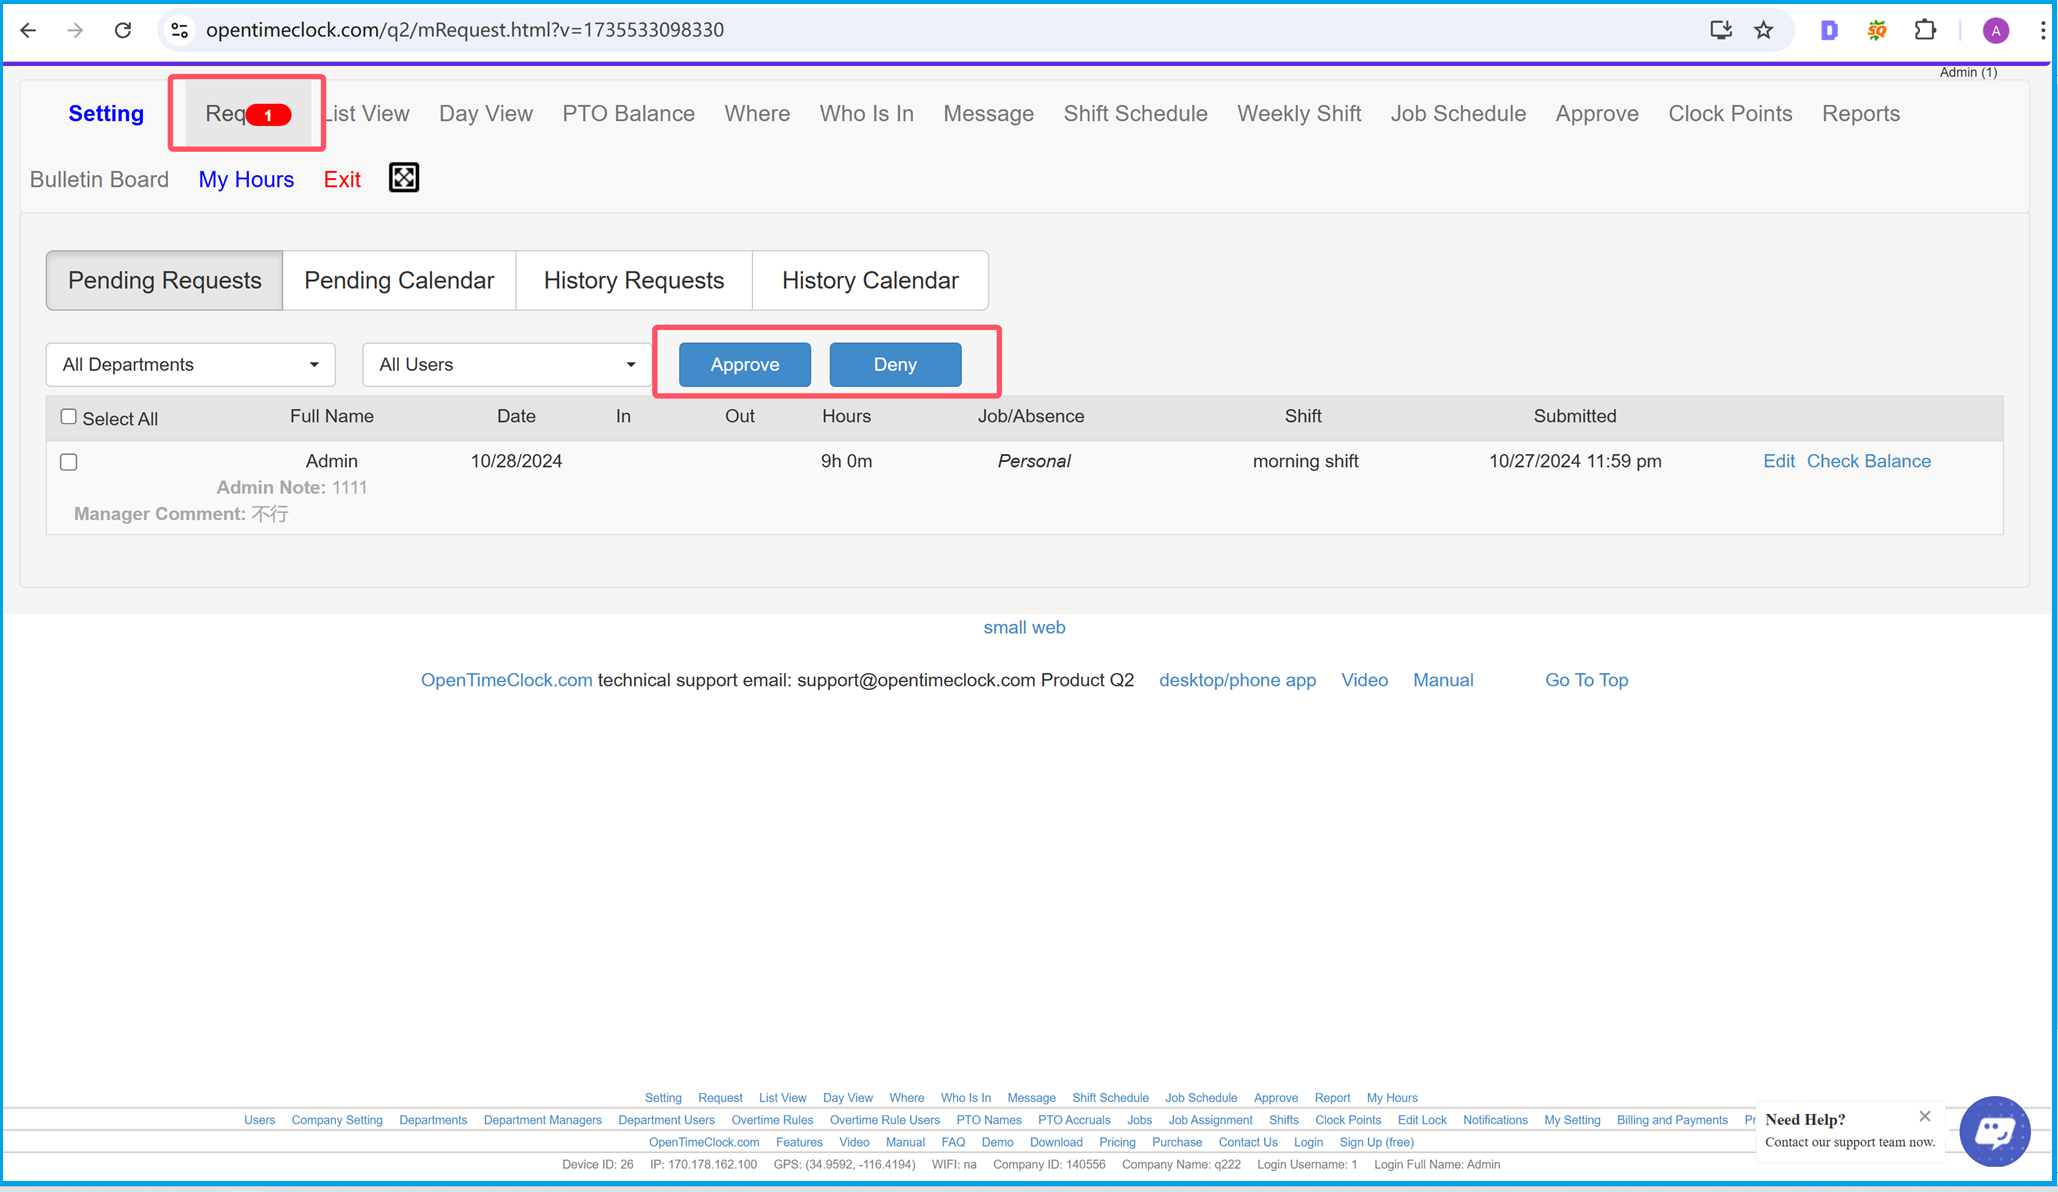
Task: Open the All Departments dropdown
Action: tap(190, 364)
